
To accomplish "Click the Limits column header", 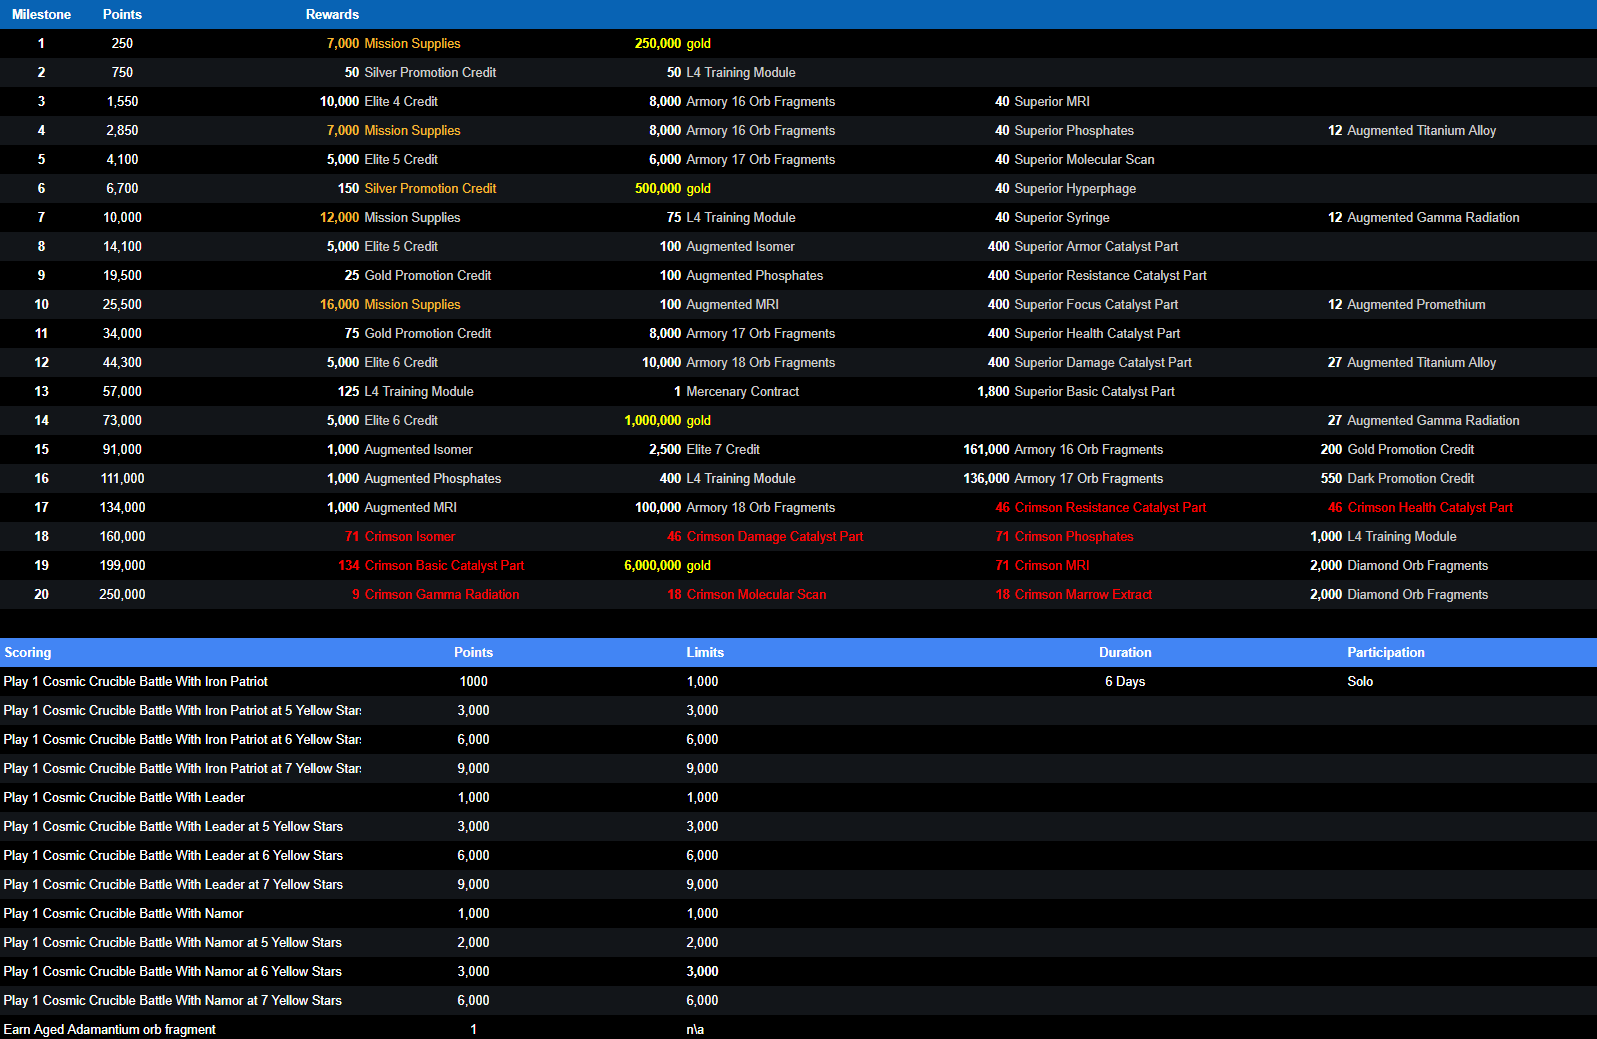I will click(x=704, y=652).
